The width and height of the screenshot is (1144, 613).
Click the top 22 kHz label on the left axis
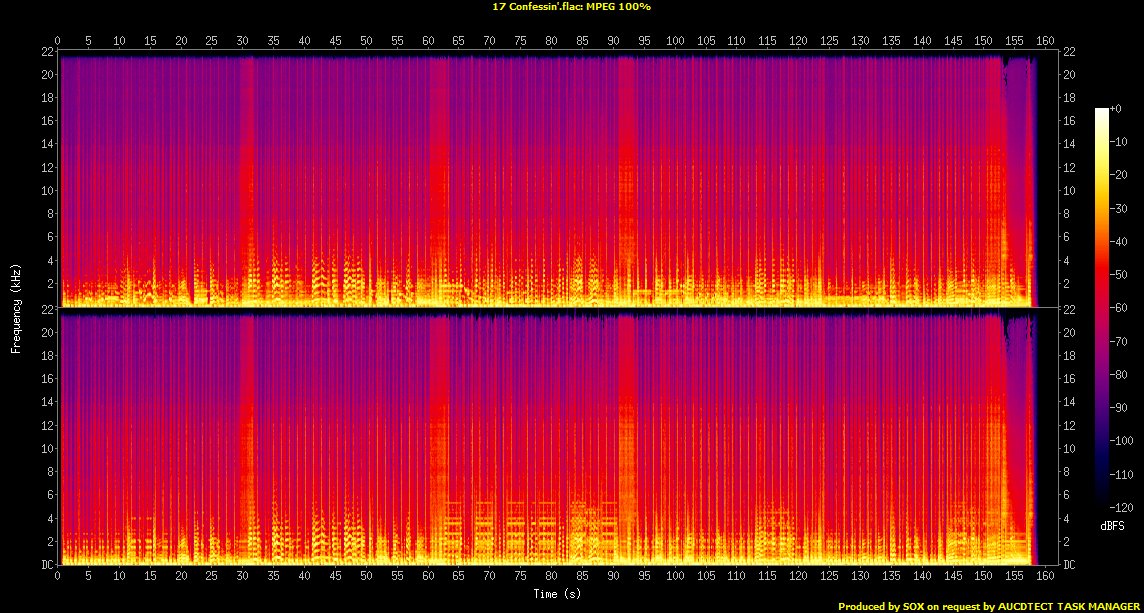(47, 52)
